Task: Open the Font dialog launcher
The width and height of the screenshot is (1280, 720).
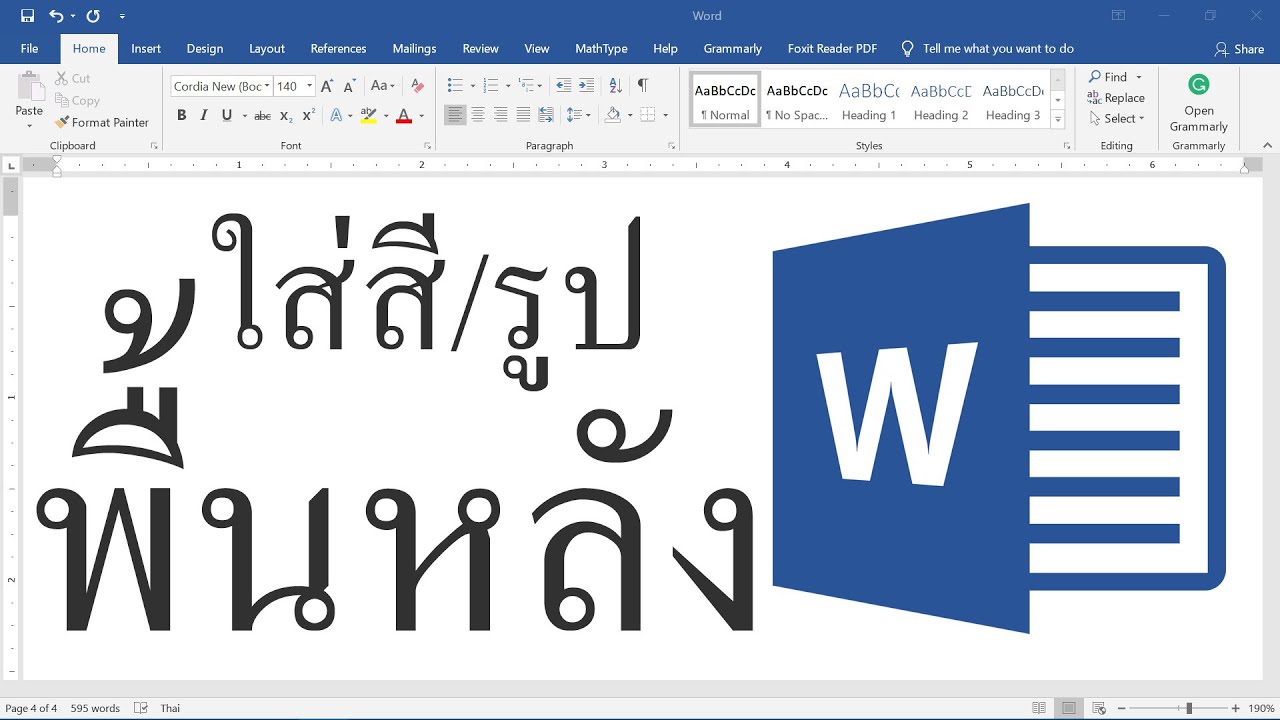Action: [x=427, y=146]
